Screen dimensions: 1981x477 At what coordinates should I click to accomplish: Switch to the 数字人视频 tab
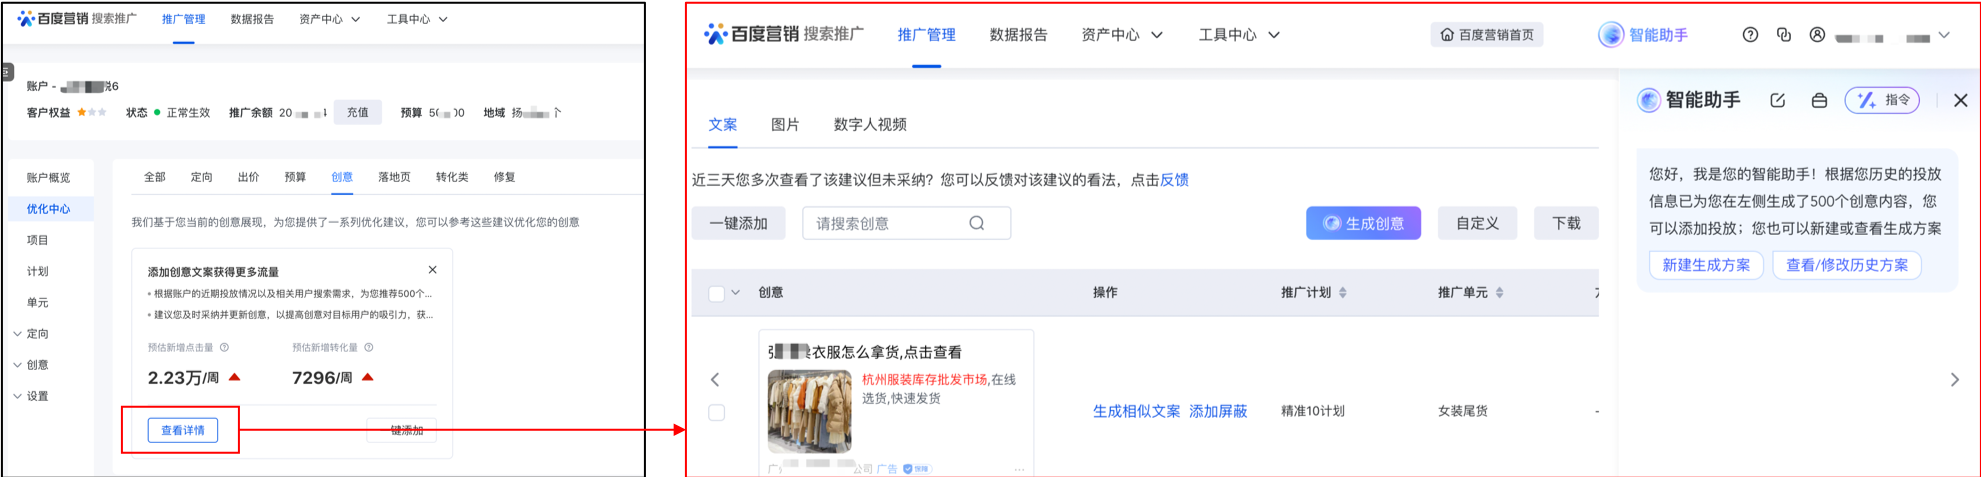(x=870, y=125)
